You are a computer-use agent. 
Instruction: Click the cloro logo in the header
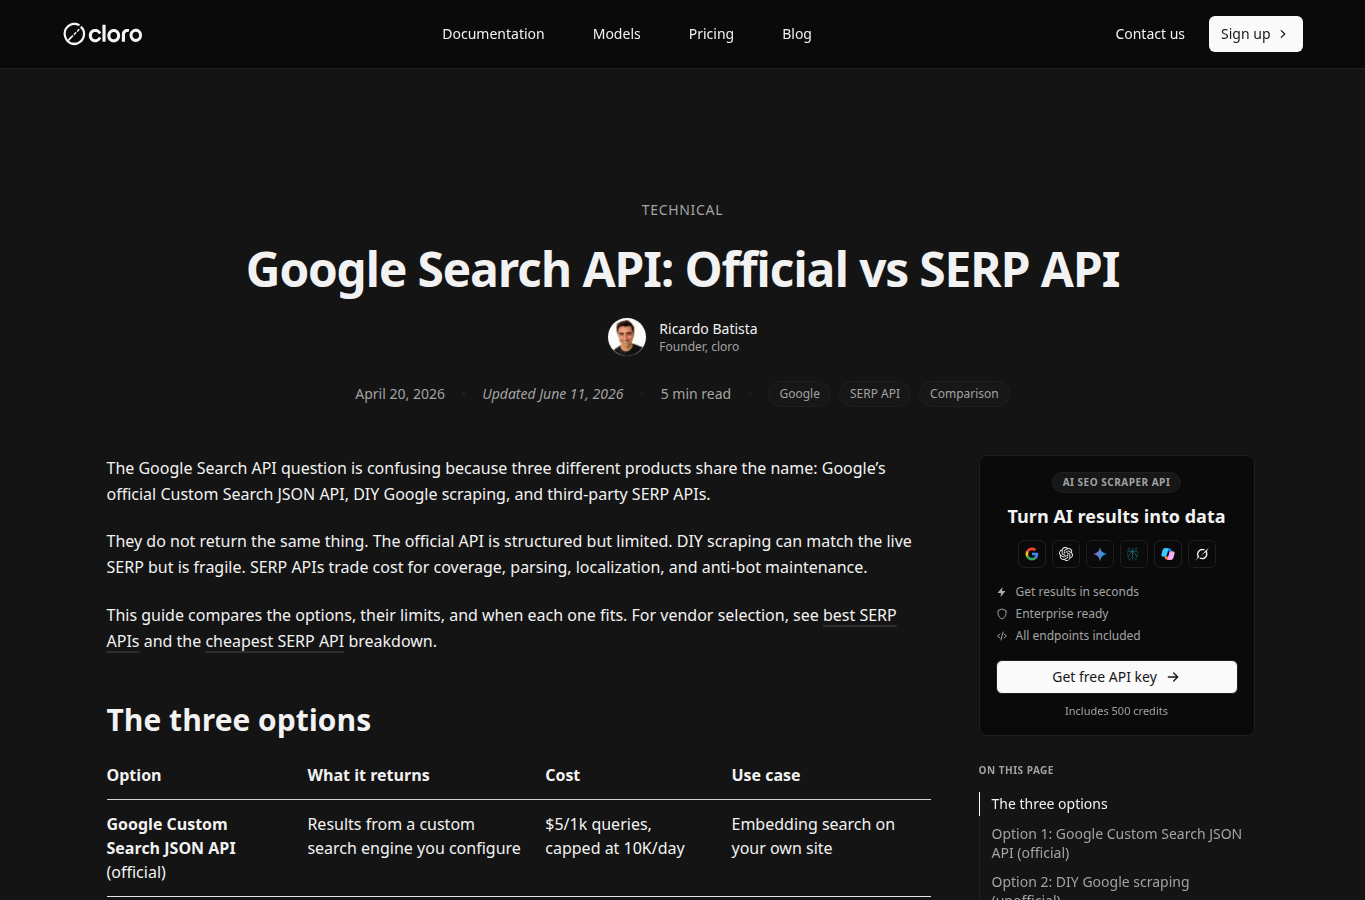click(103, 34)
